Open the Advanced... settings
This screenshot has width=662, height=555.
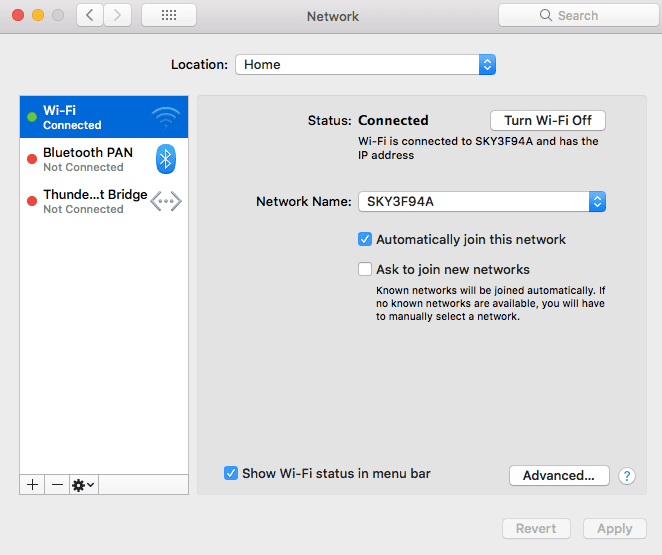pos(559,476)
